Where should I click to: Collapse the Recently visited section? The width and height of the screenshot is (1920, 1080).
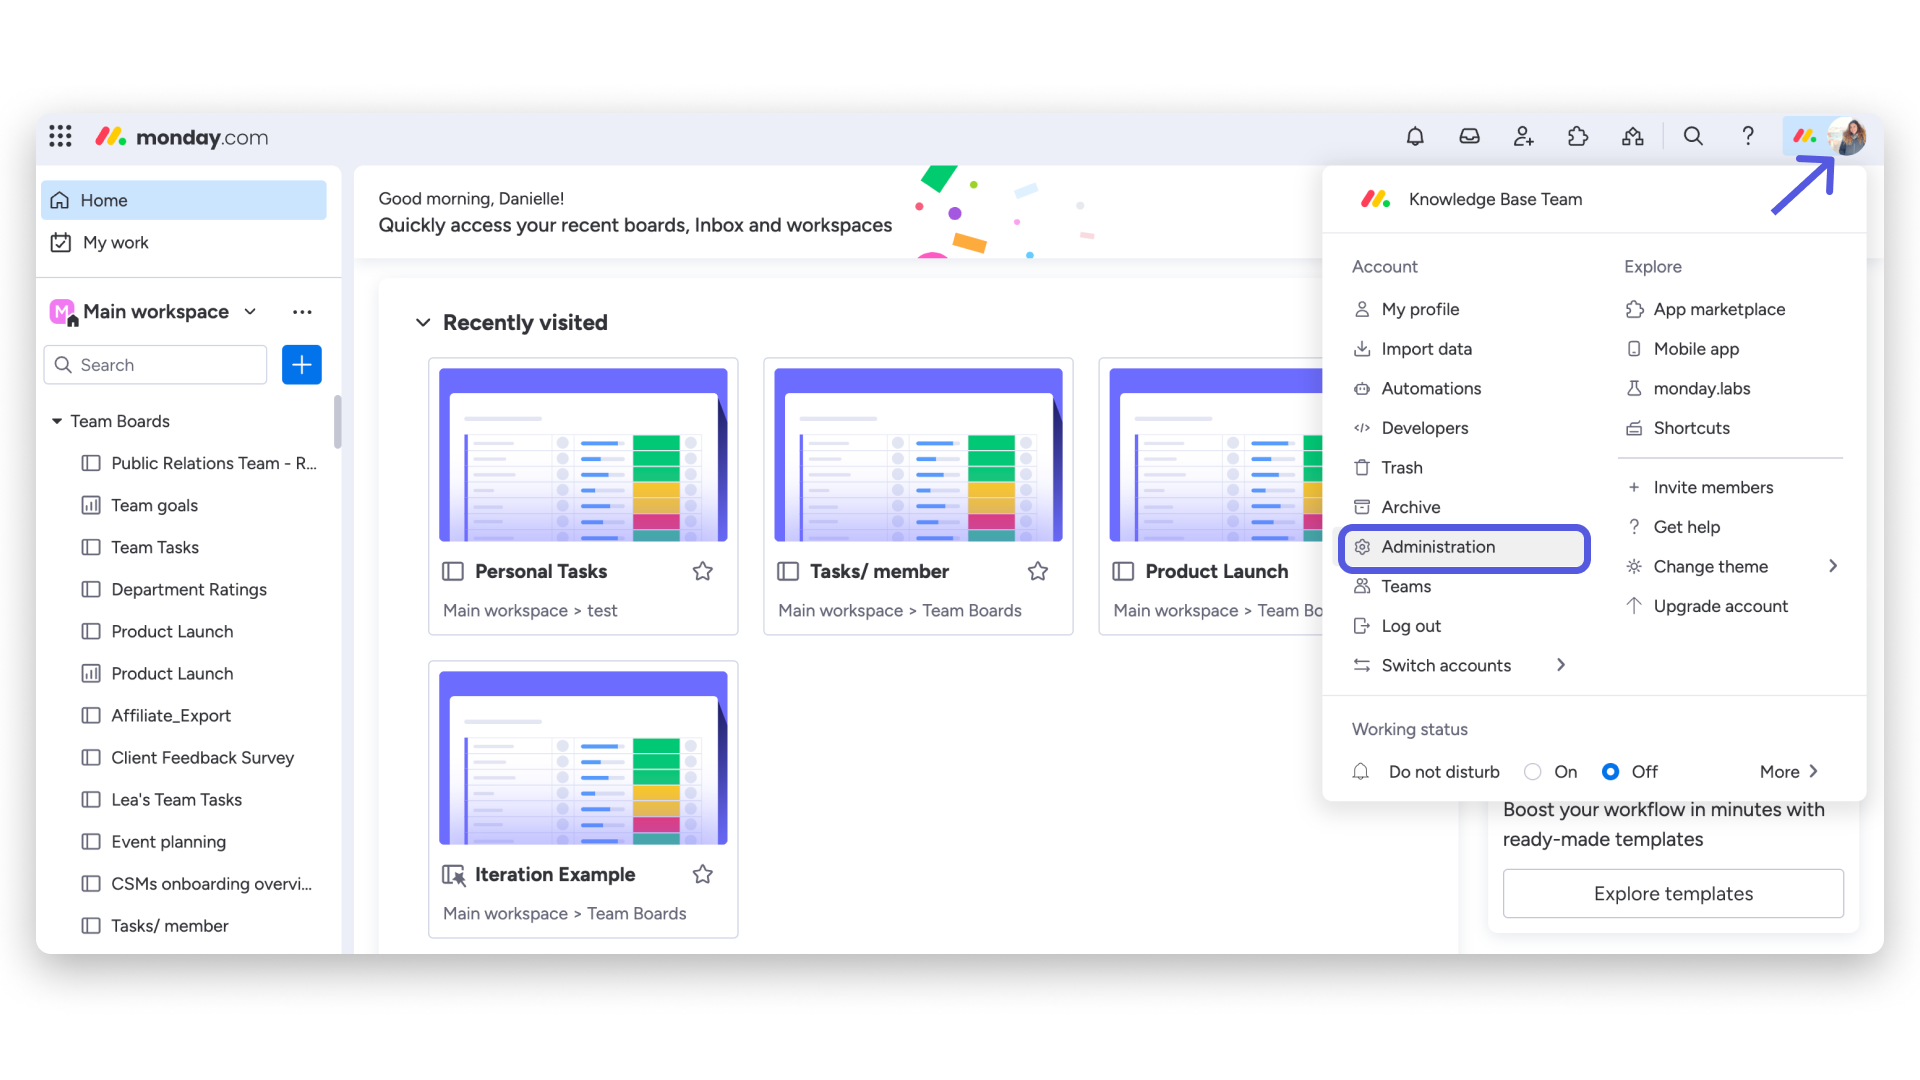point(423,322)
